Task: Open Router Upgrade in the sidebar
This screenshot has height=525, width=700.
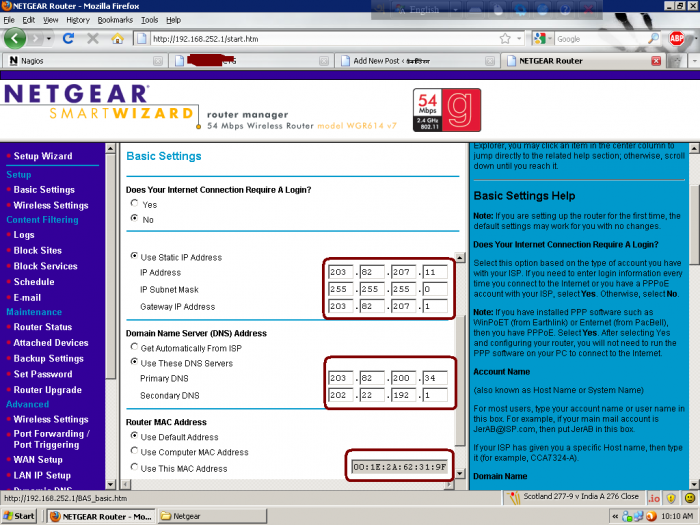Action: (47, 390)
